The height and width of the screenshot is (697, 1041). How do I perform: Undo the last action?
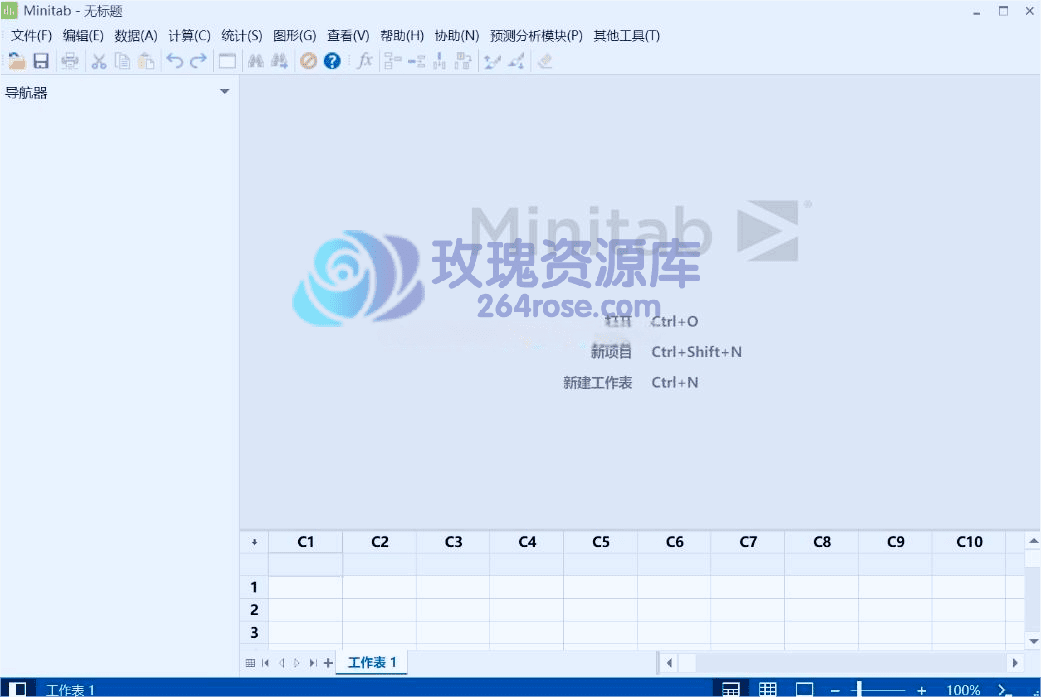click(175, 61)
